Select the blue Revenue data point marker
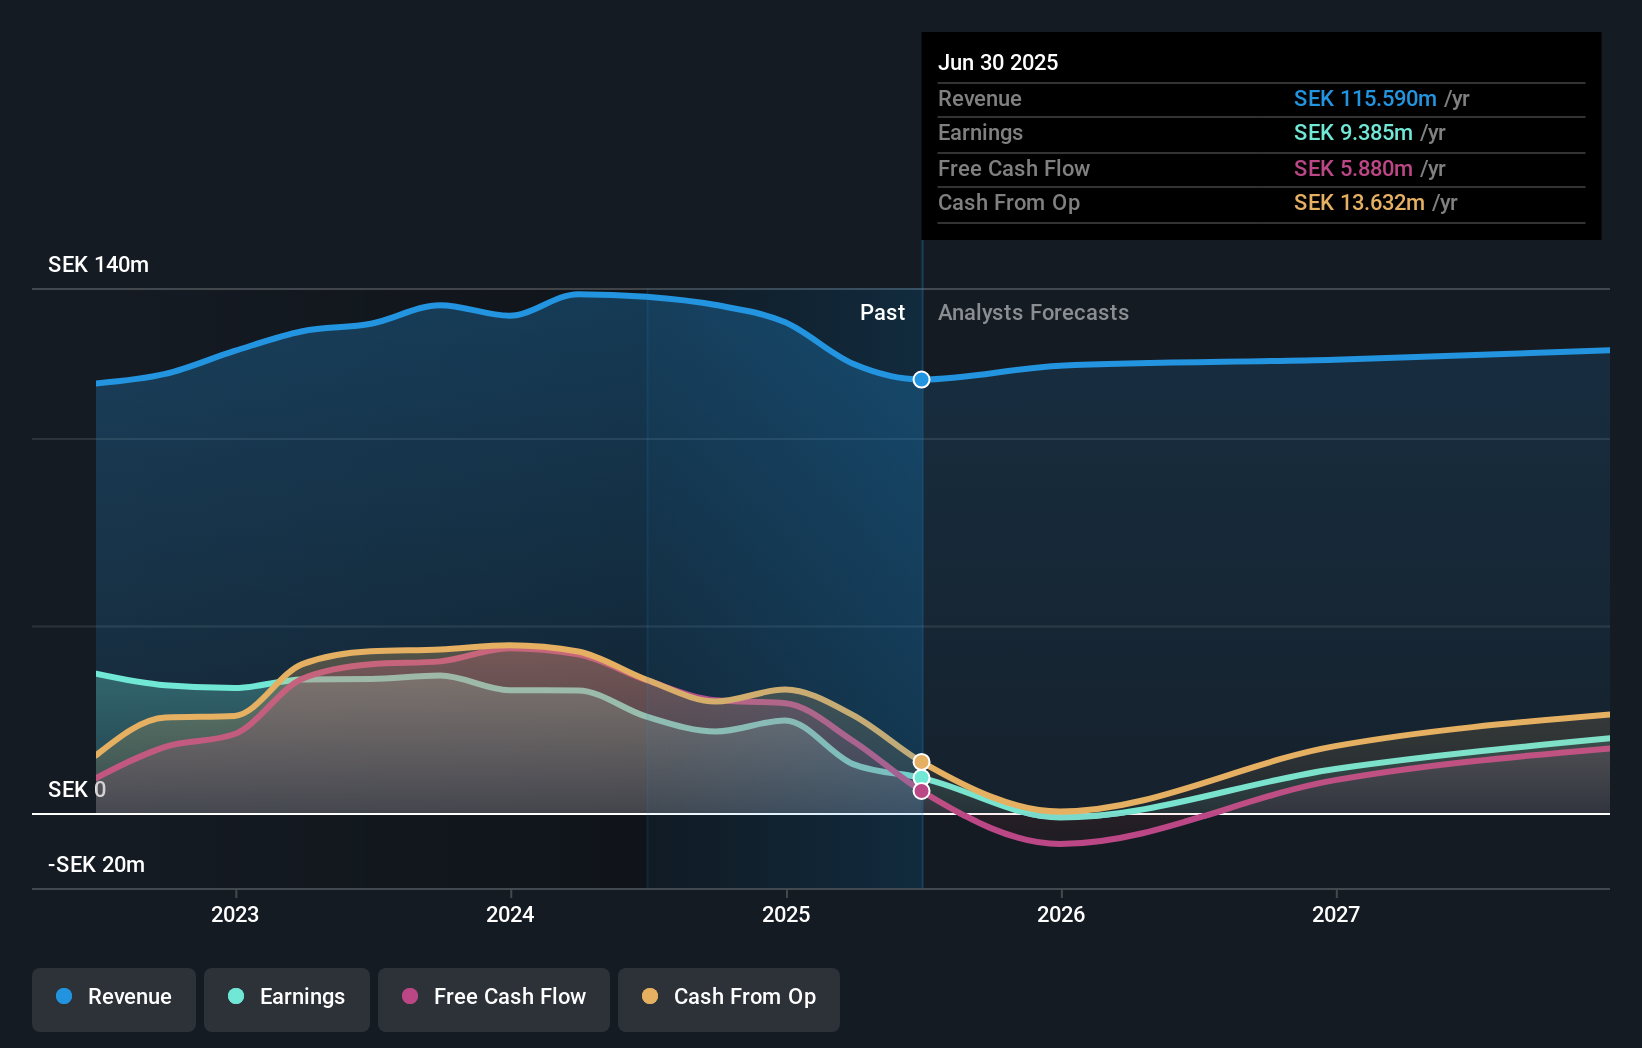The width and height of the screenshot is (1642, 1048). (x=920, y=379)
